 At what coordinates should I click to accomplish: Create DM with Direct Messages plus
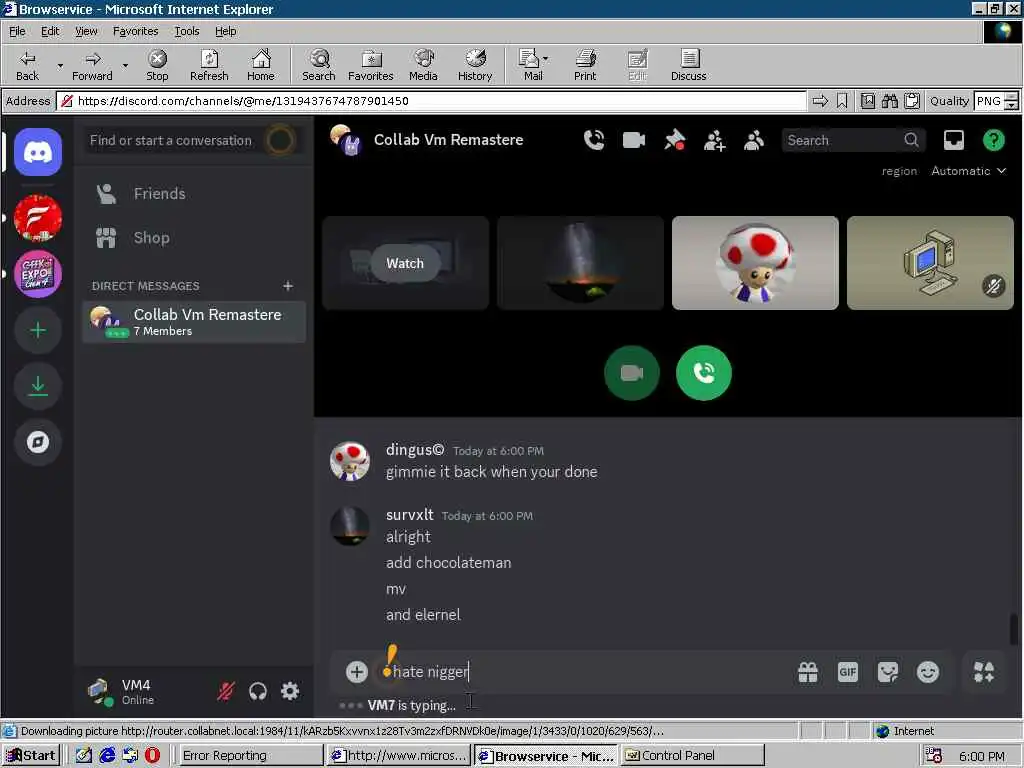coord(288,285)
